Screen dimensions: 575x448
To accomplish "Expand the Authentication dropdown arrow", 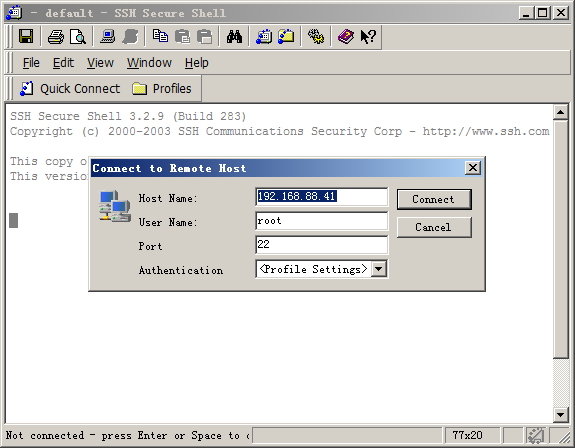I will coord(378,269).
